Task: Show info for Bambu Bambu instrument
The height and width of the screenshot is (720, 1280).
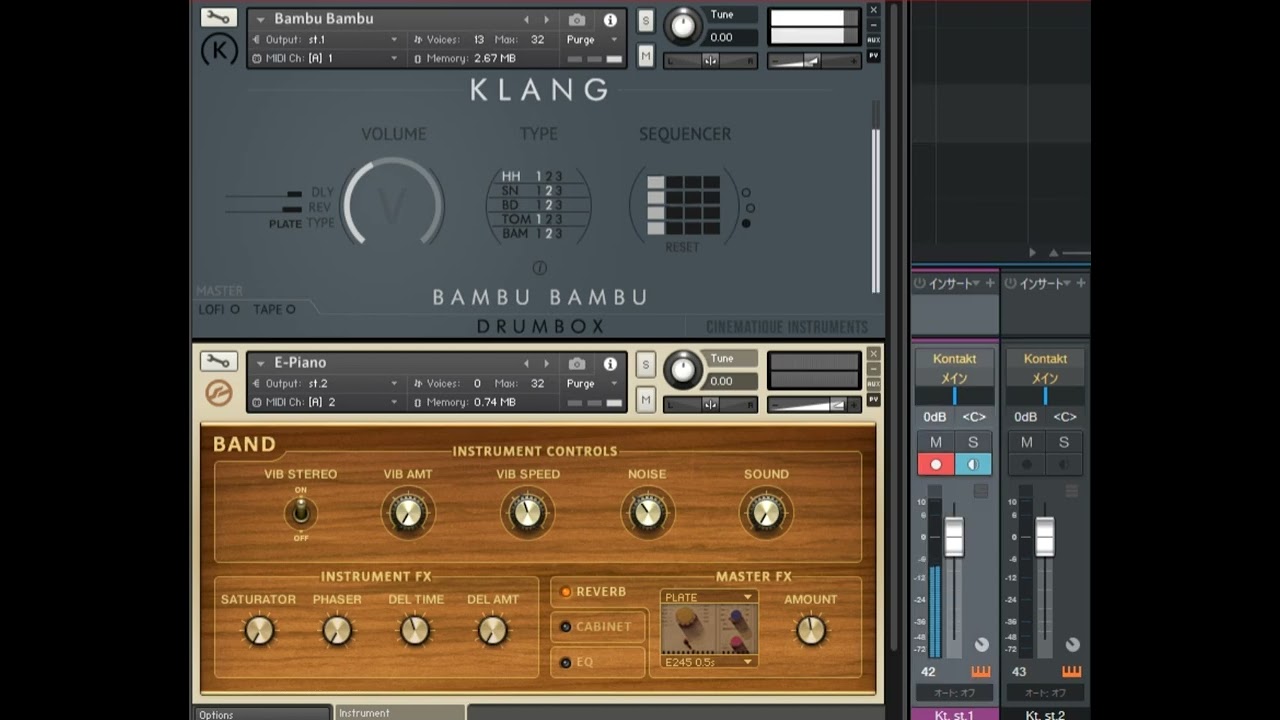Action: point(610,20)
